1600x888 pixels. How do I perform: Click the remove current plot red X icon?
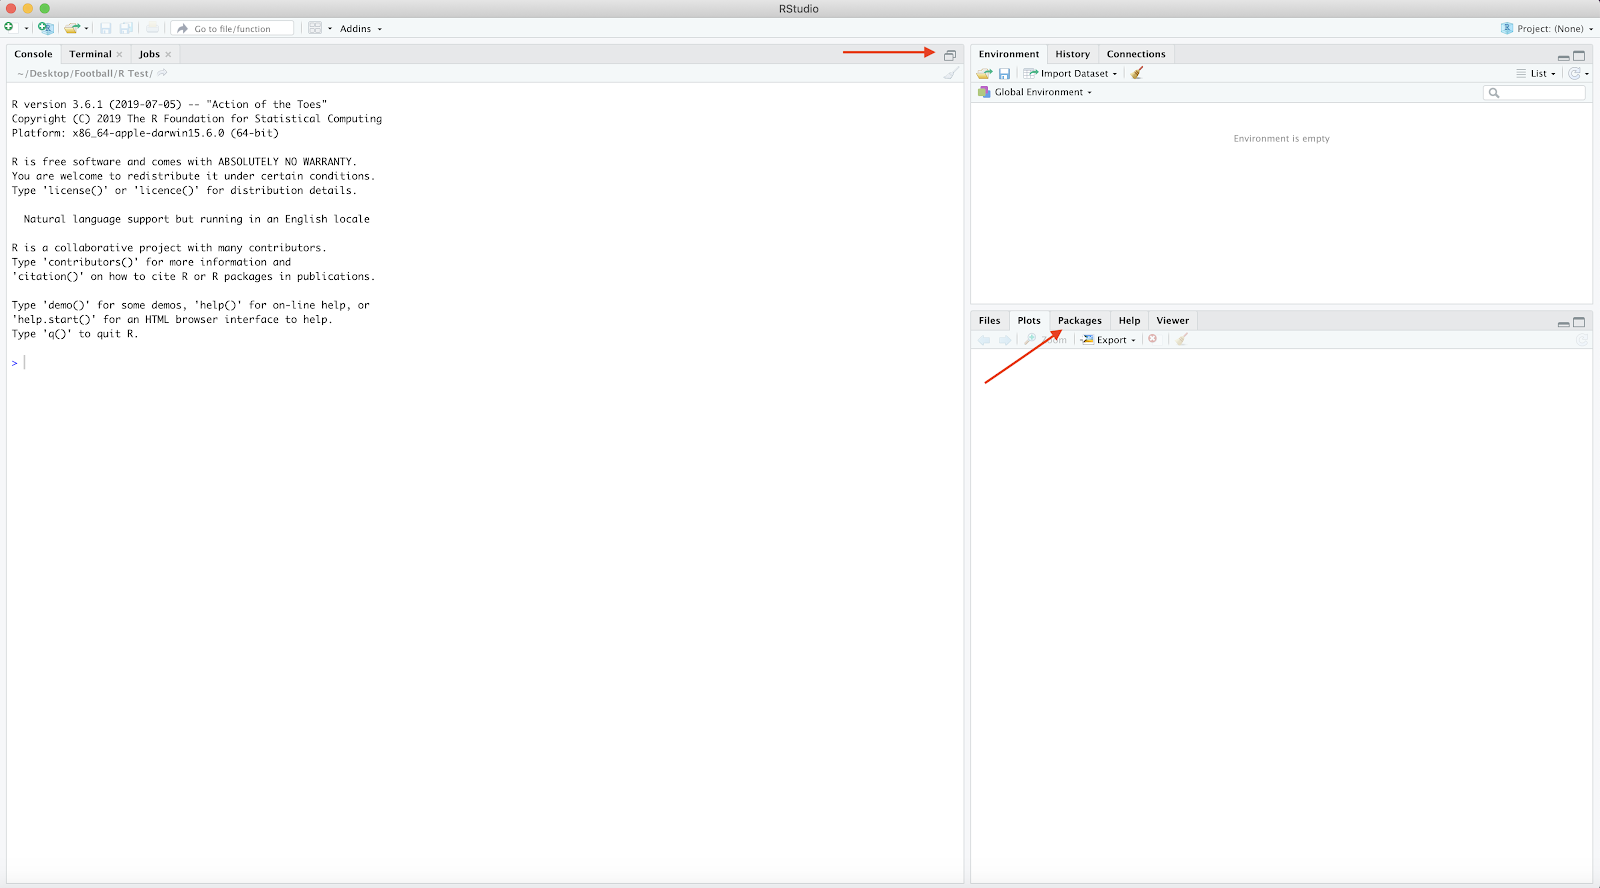click(x=1153, y=339)
